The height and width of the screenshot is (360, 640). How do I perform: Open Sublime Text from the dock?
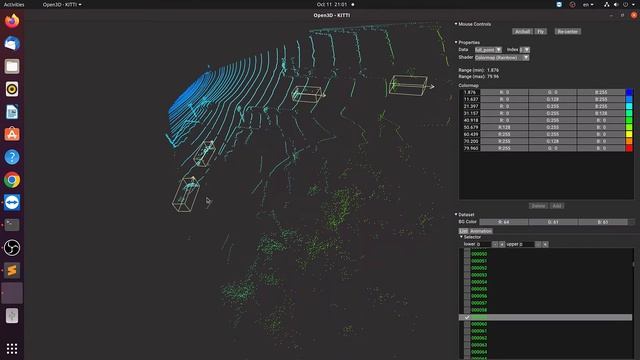point(12,270)
